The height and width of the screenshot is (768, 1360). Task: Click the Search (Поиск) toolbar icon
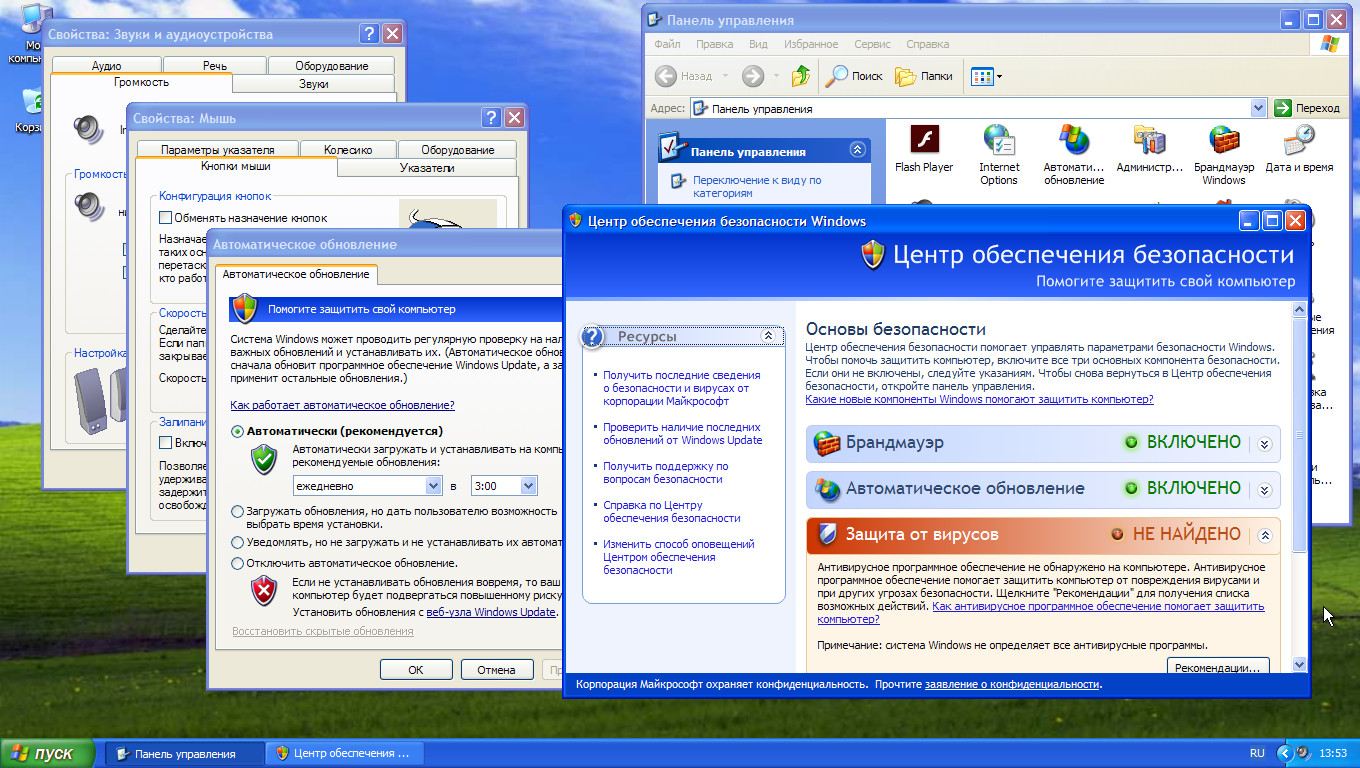click(853, 76)
